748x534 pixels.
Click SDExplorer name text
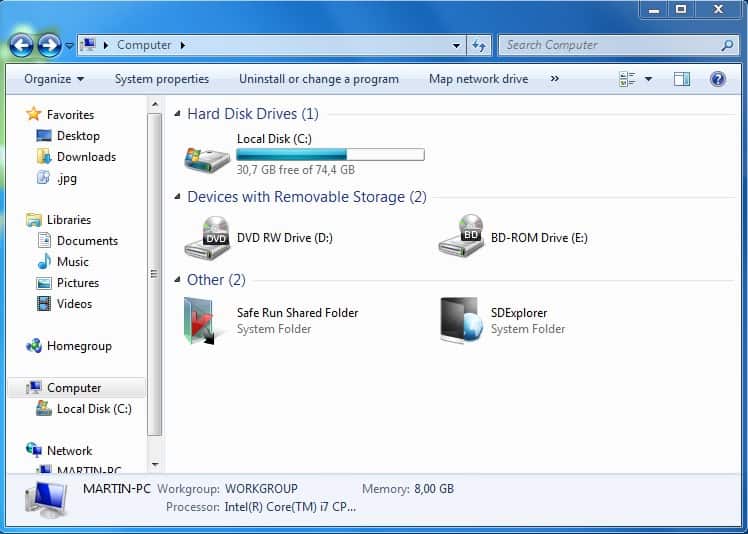(x=519, y=313)
